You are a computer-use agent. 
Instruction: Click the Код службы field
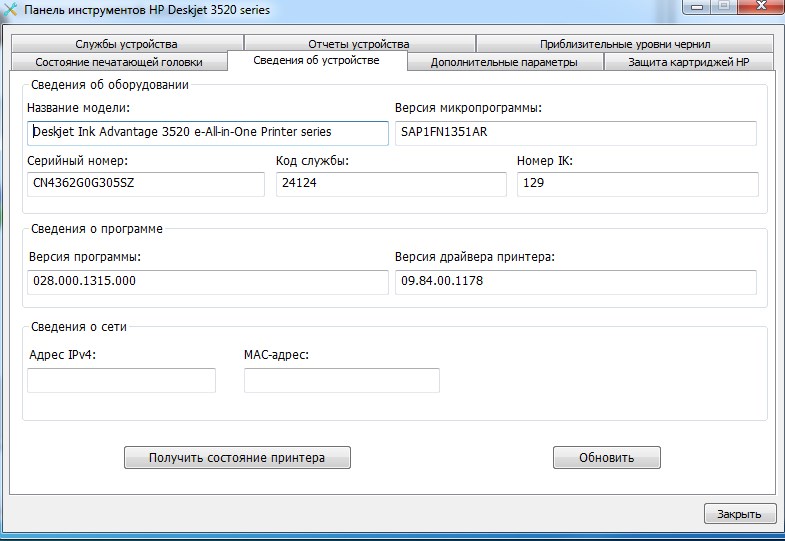391,184
